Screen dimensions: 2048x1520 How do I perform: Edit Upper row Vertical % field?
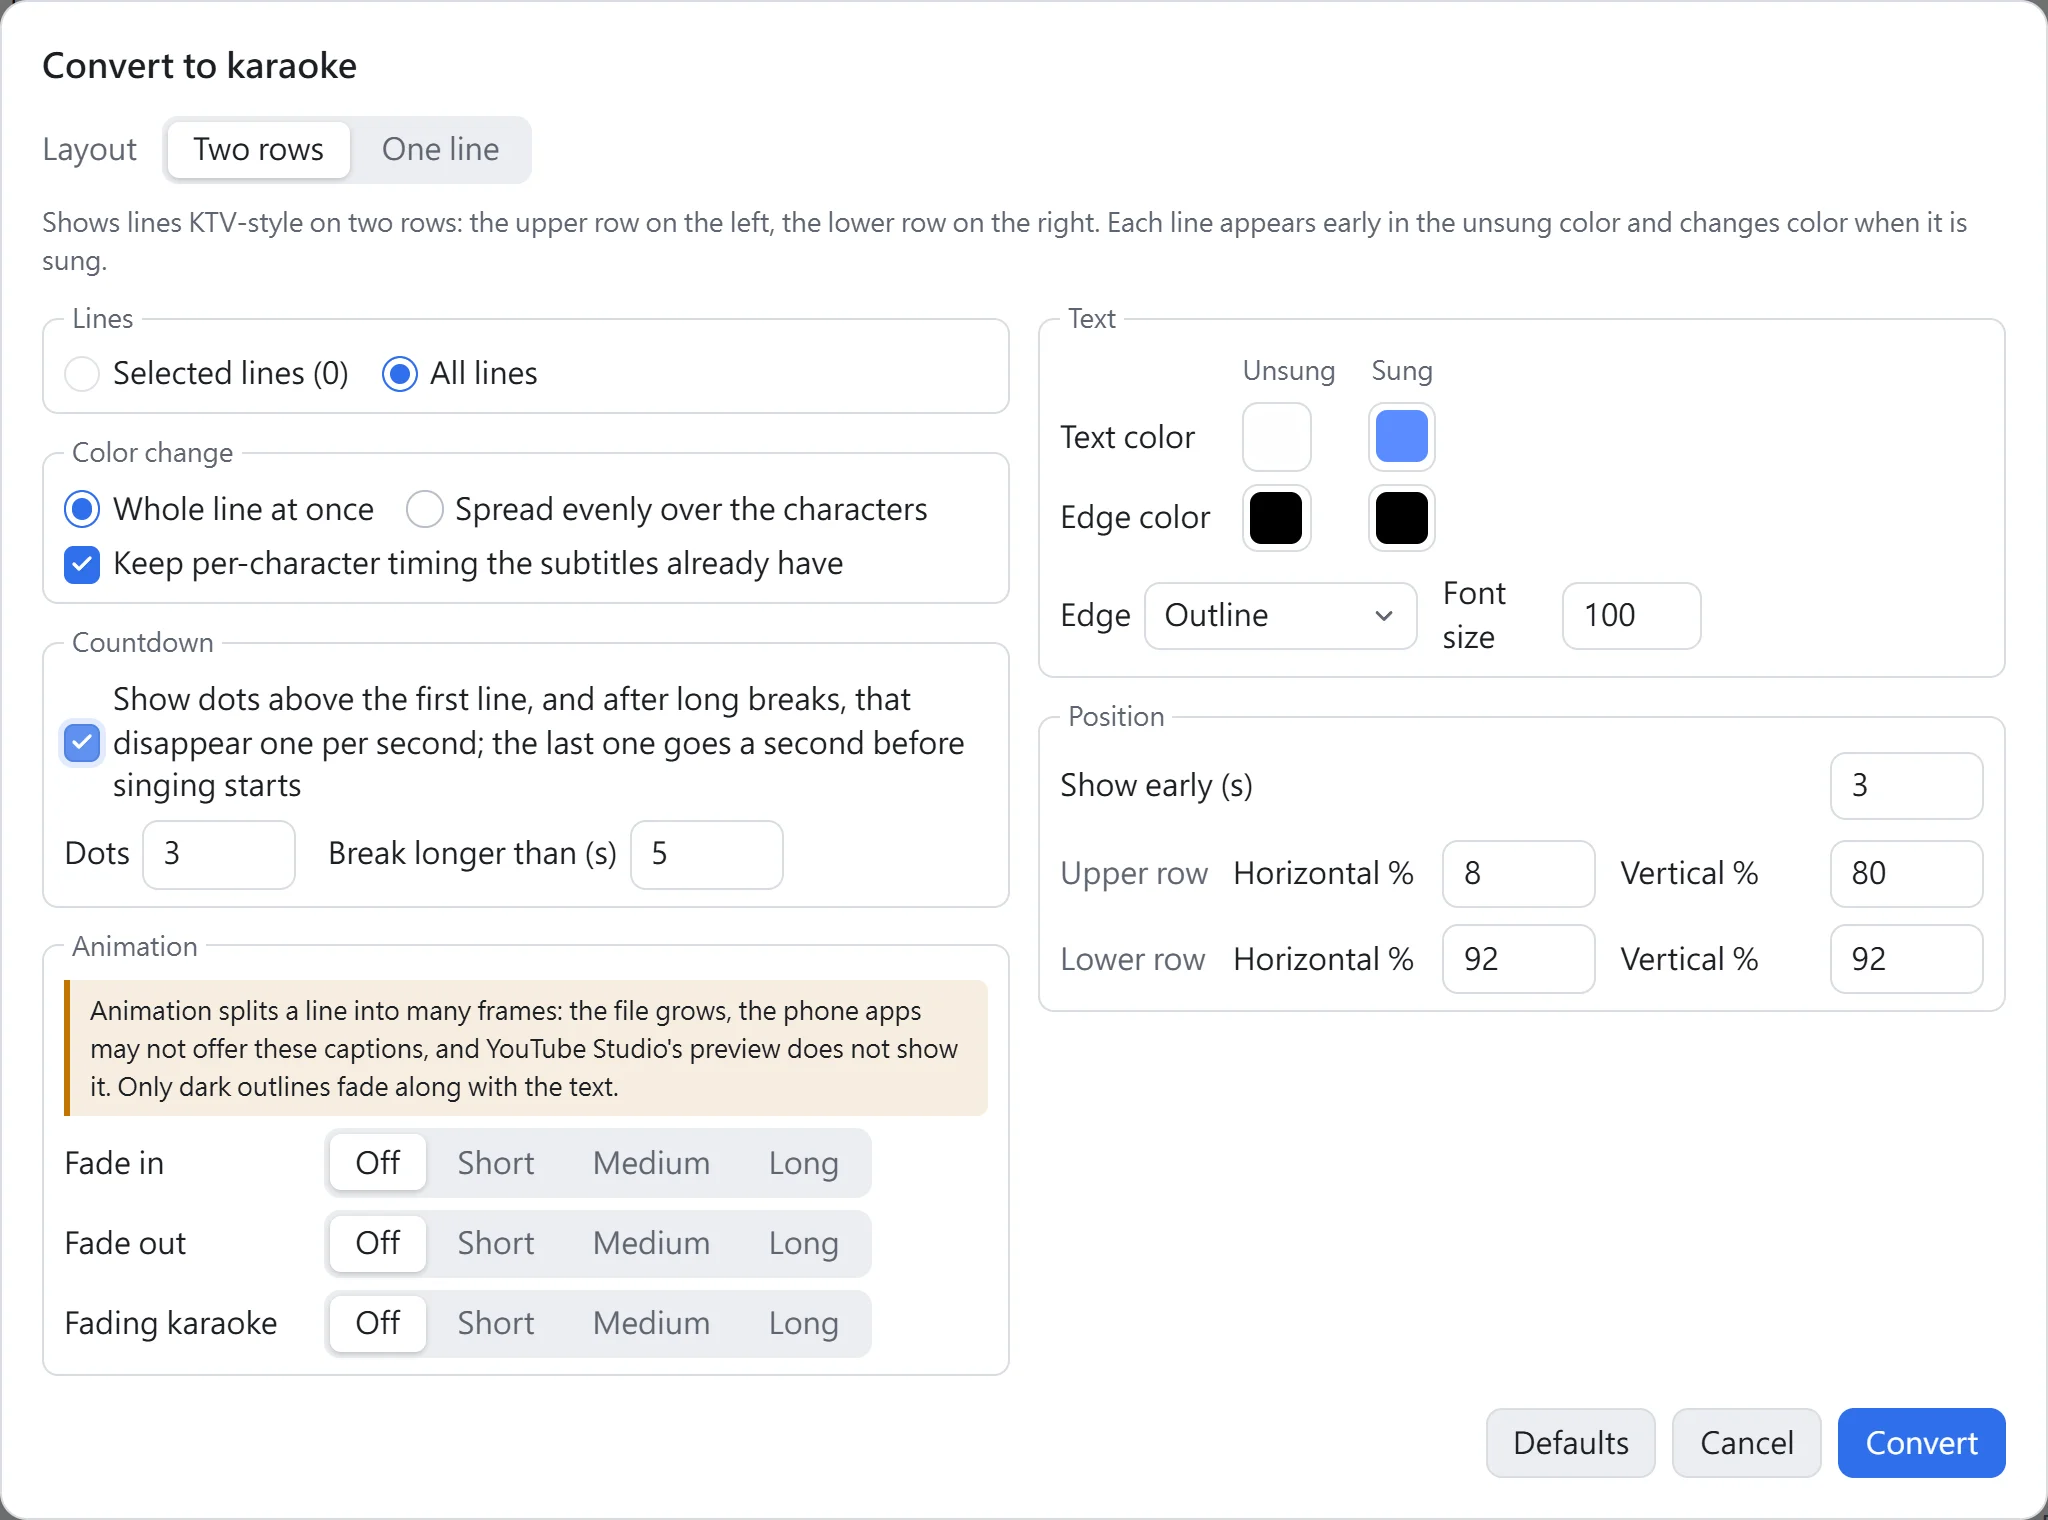(x=1906, y=874)
